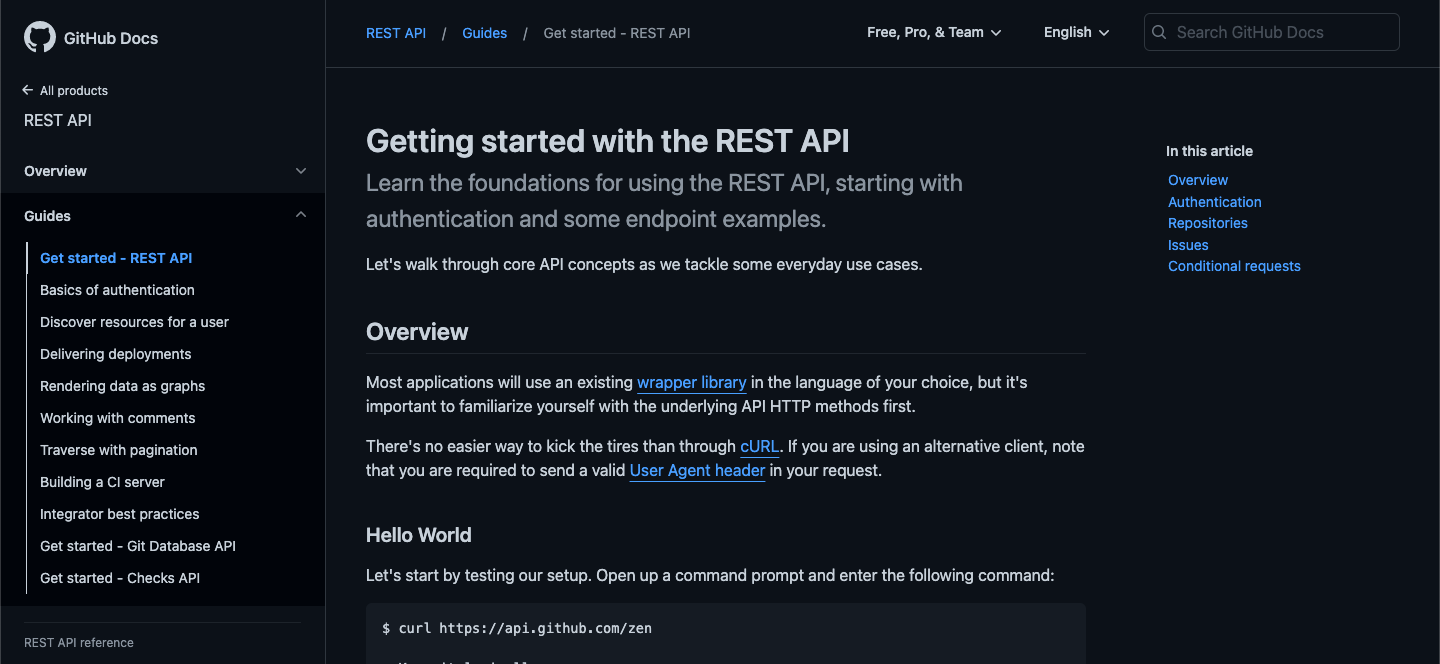Jump to Conditional requests in article outline
The image size is (1440, 664).
click(x=1234, y=266)
